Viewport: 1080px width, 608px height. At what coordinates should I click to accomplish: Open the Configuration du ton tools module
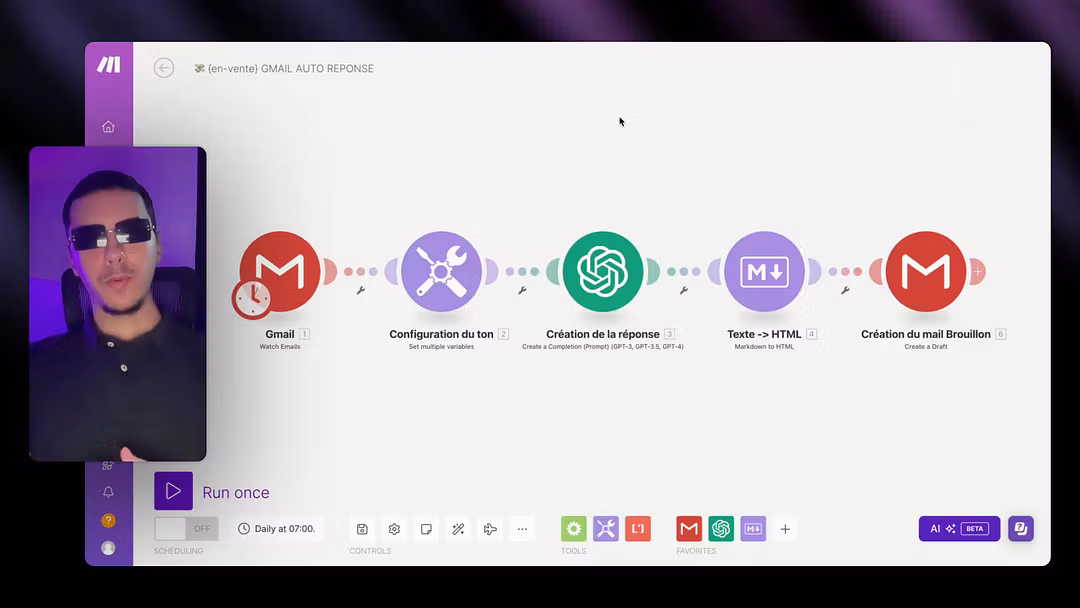point(441,271)
